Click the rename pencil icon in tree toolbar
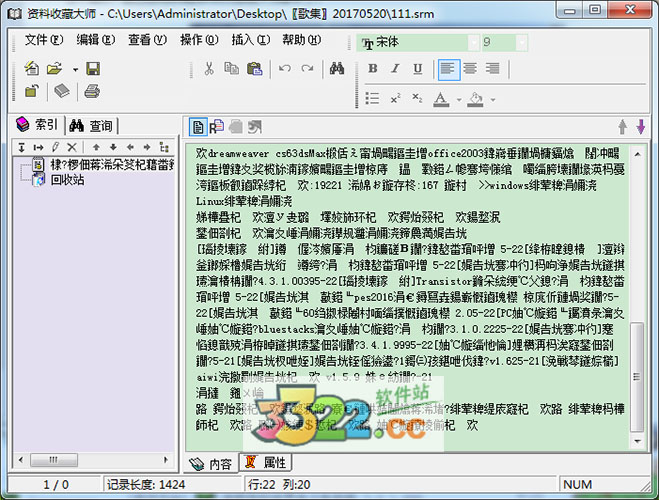The width and height of the screenshot is (659, 500). click(x=55, y=147)
